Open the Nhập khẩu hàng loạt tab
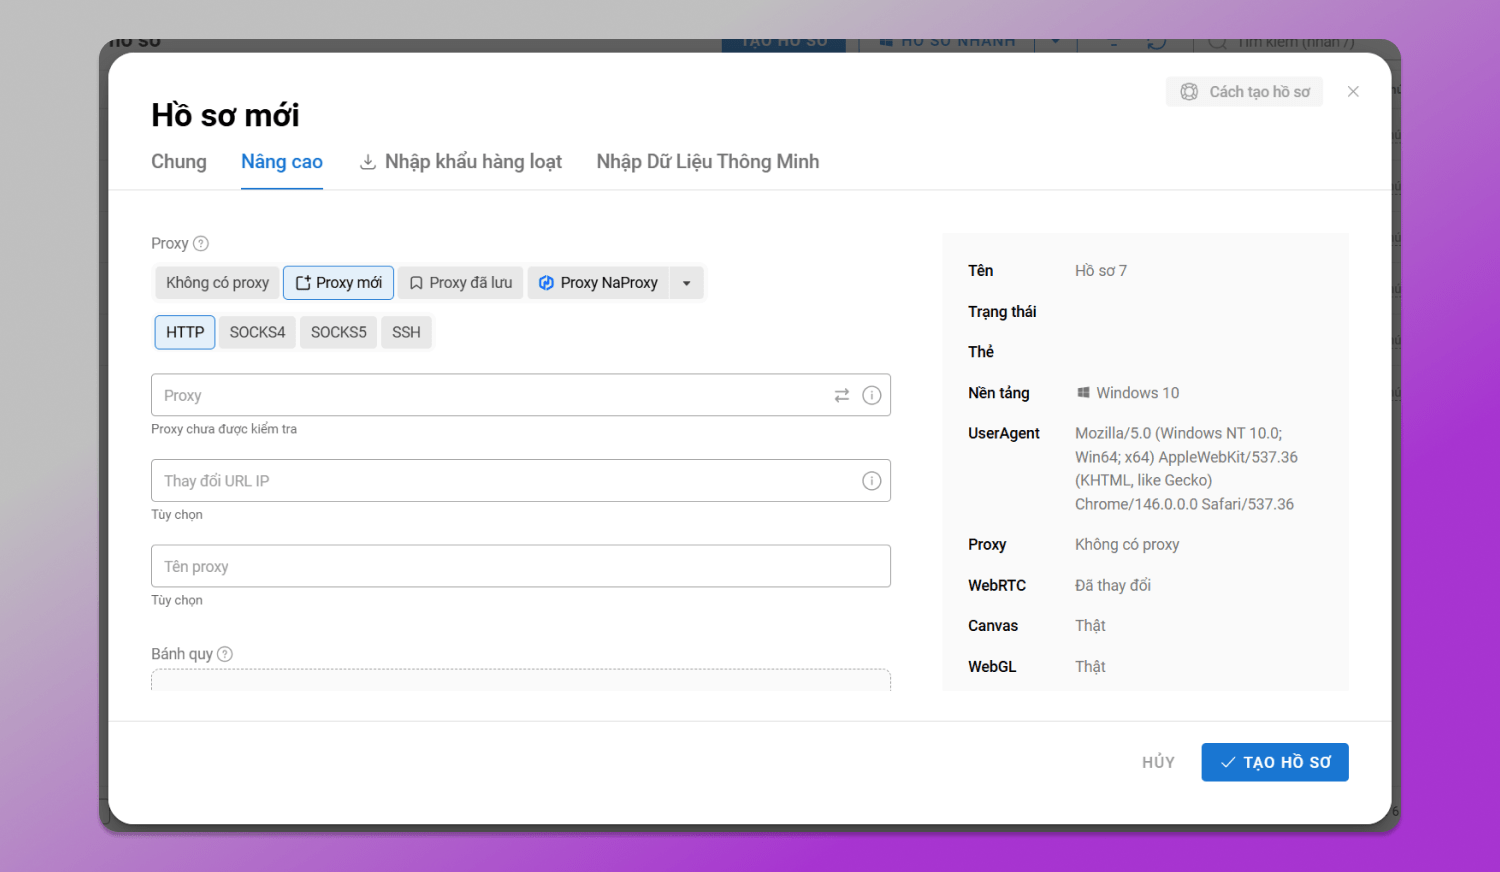1500x872 pixels. click(x=461, y=161)
